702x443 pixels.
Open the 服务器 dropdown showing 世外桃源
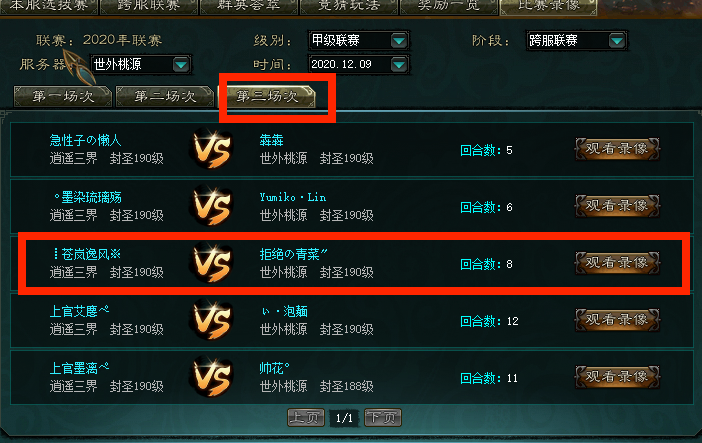coord(181,65)
